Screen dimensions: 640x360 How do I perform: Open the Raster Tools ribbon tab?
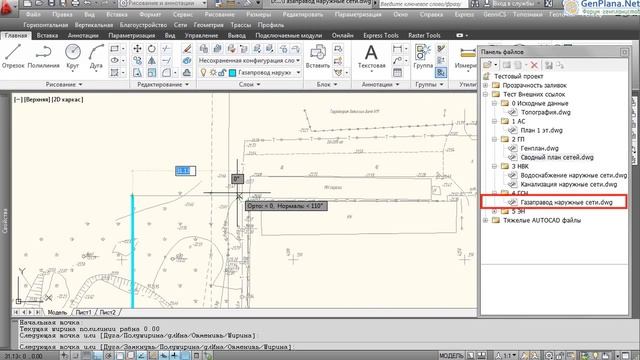[x=424, y=36]
